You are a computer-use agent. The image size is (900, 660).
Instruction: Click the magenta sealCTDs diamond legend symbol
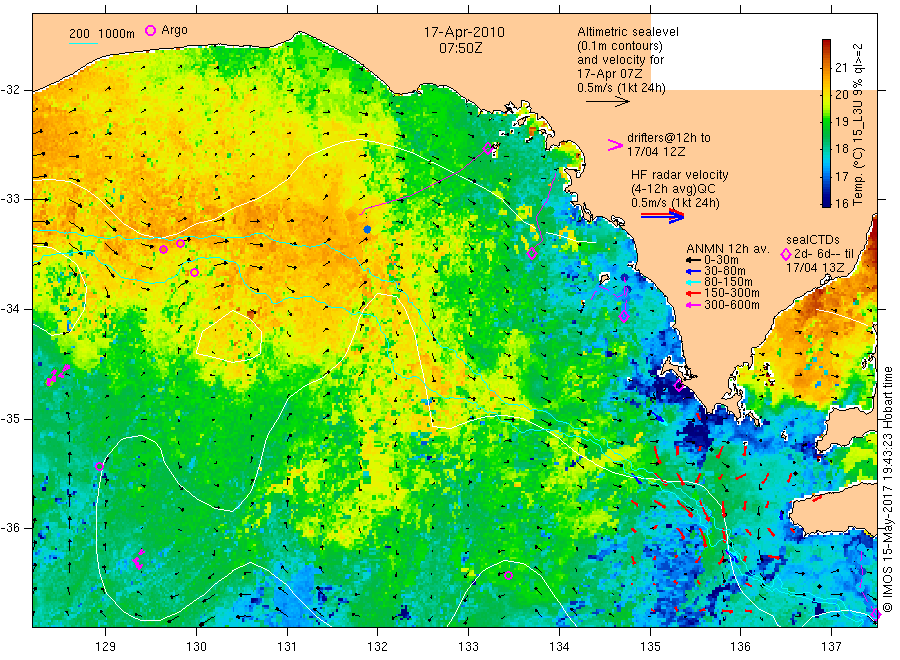click(x=786, y=254)
